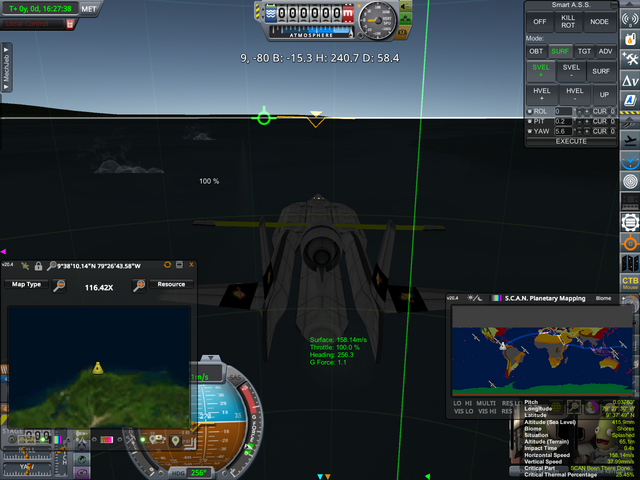The width and height of the screenshot is (640, 480).
Task: Select ADV mode in Smart A.S.S.
Action: [x=606, y=51]
